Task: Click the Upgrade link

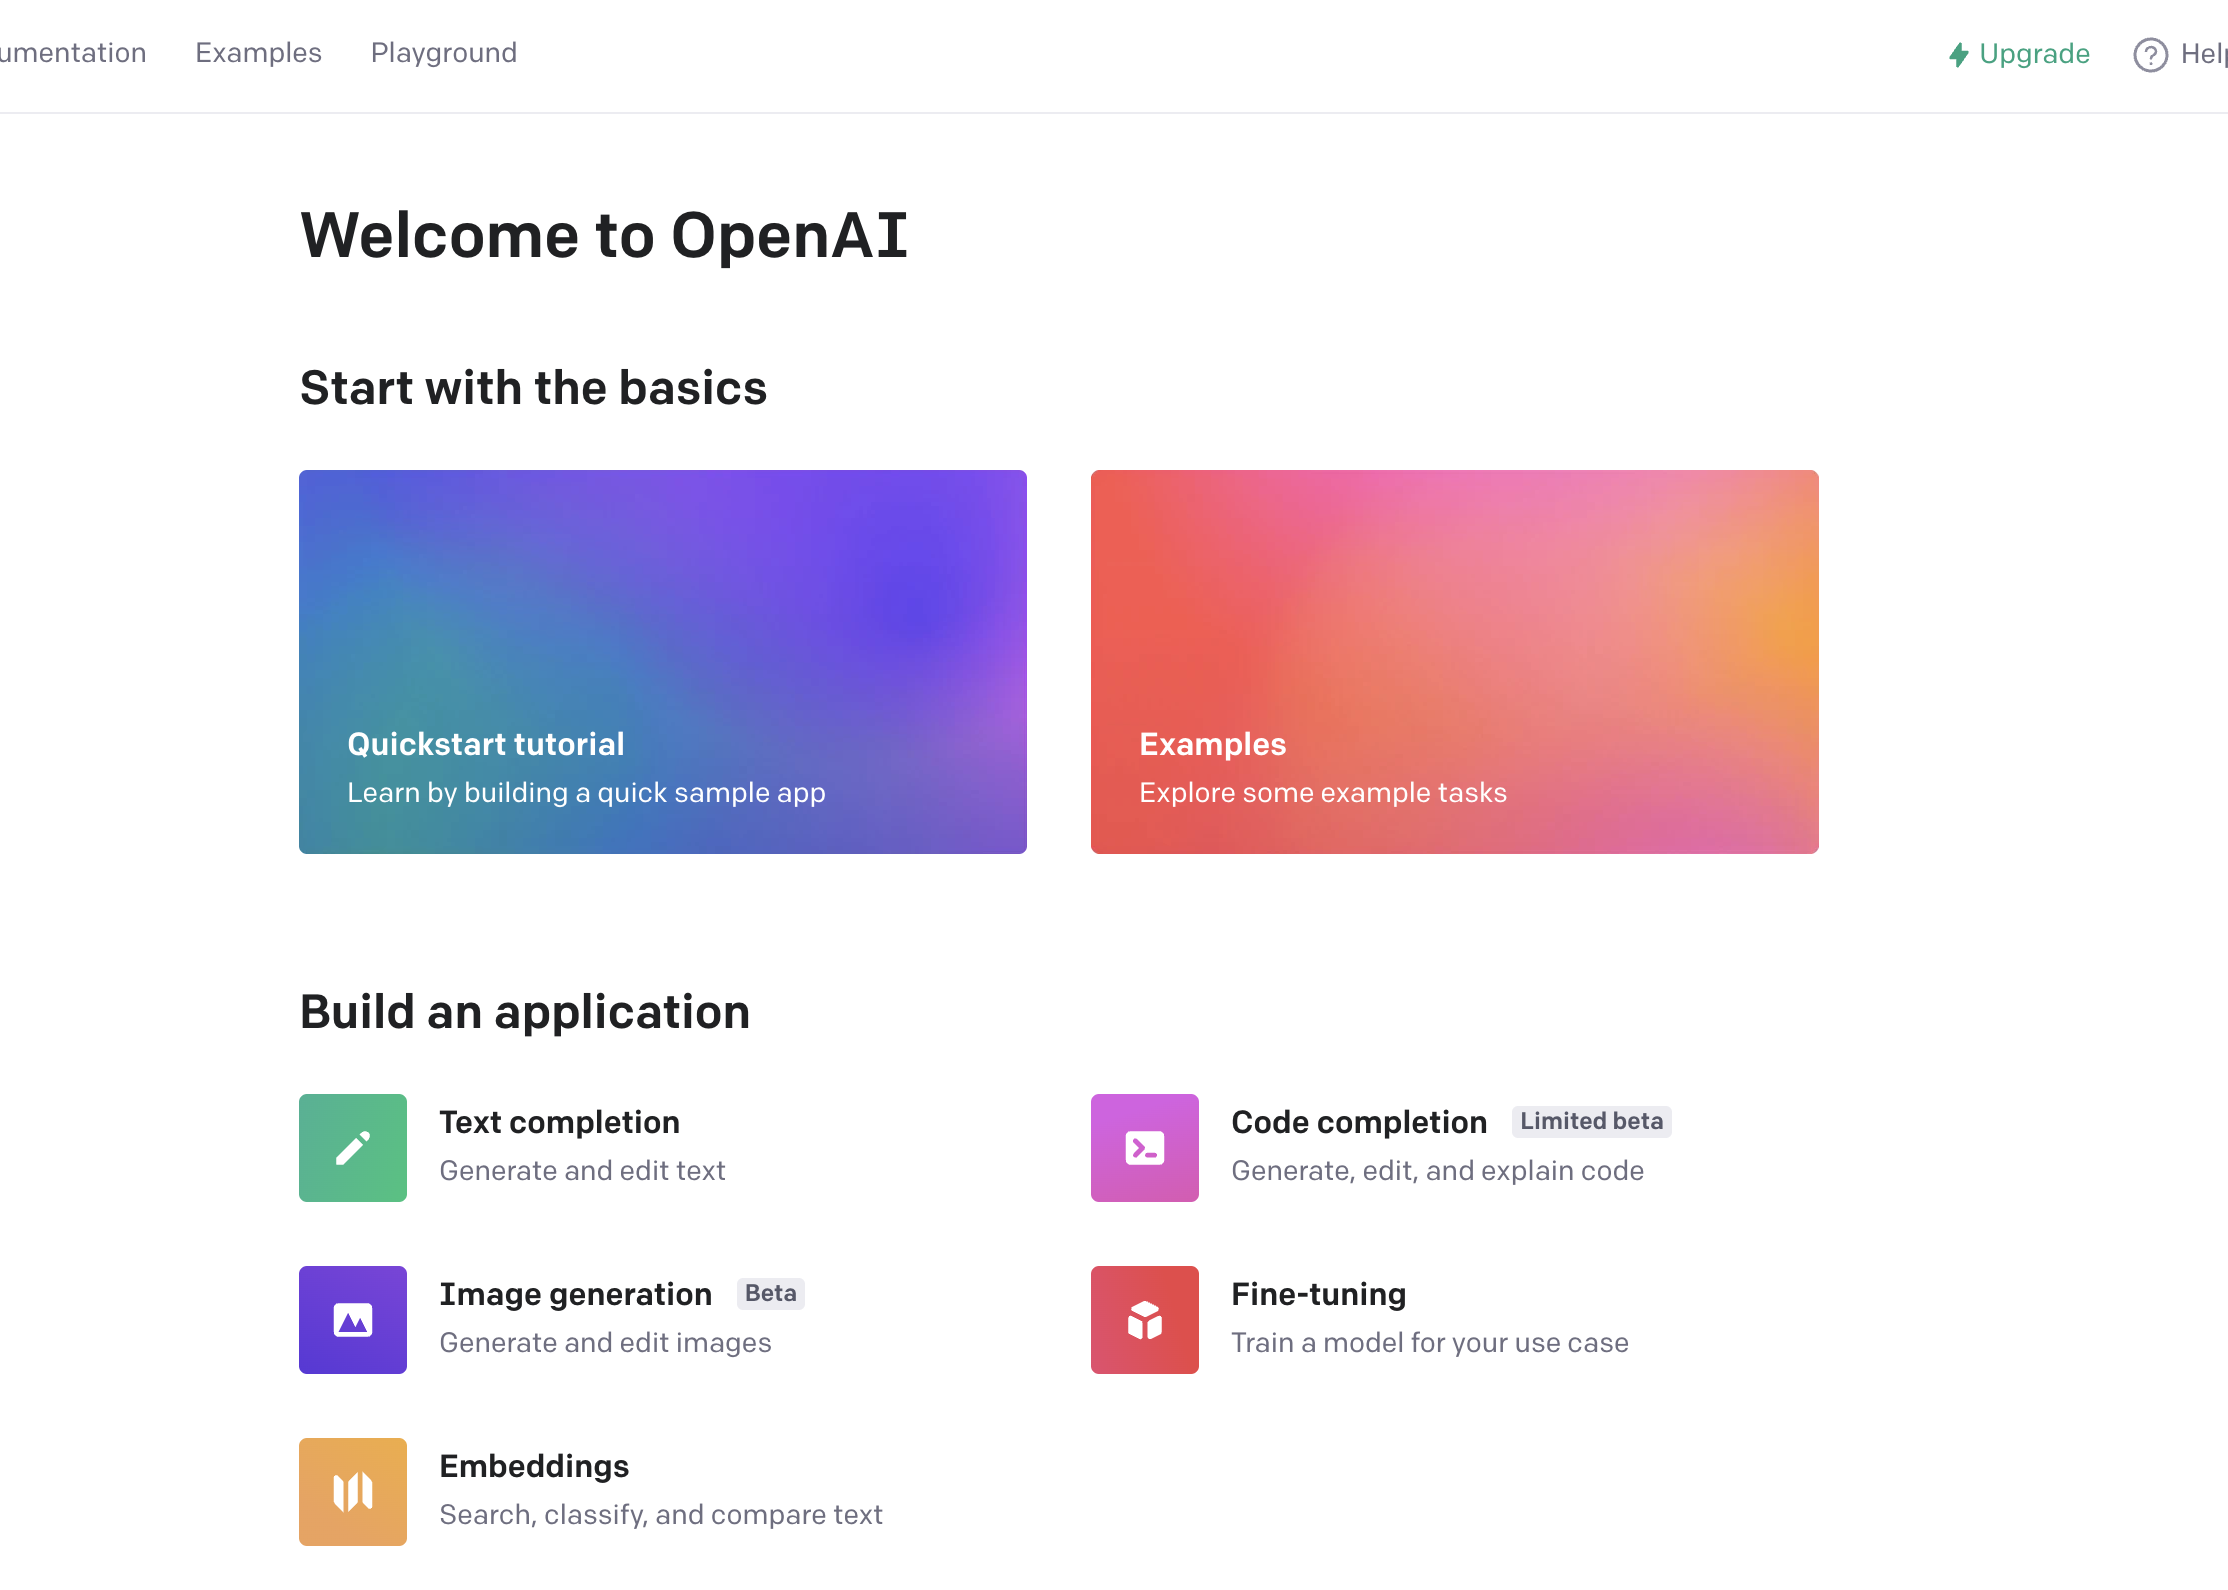Action: (x=2034, y=54)
